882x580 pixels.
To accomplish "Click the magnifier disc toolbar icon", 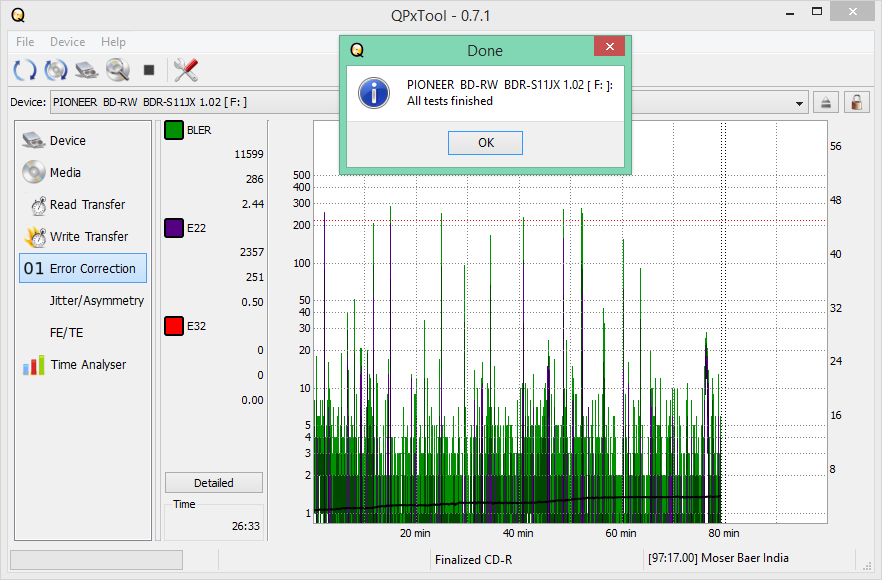I will [118, 70].
